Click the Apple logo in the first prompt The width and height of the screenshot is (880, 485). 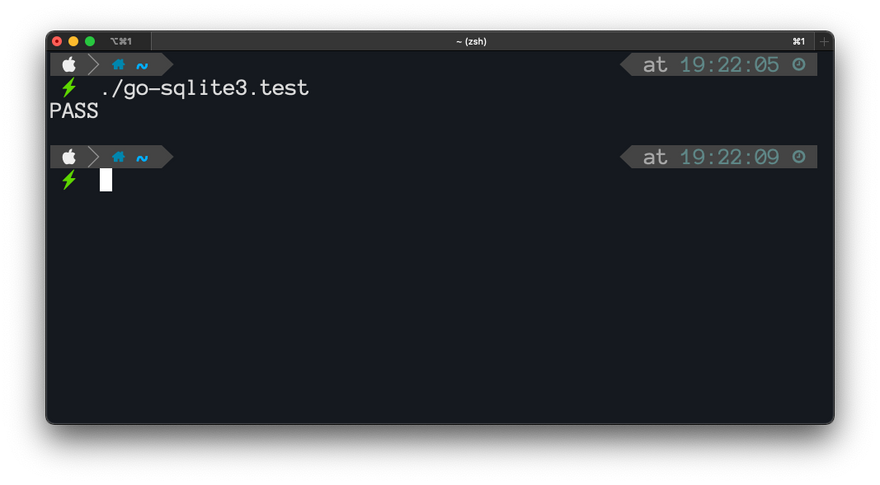point(69,65)
